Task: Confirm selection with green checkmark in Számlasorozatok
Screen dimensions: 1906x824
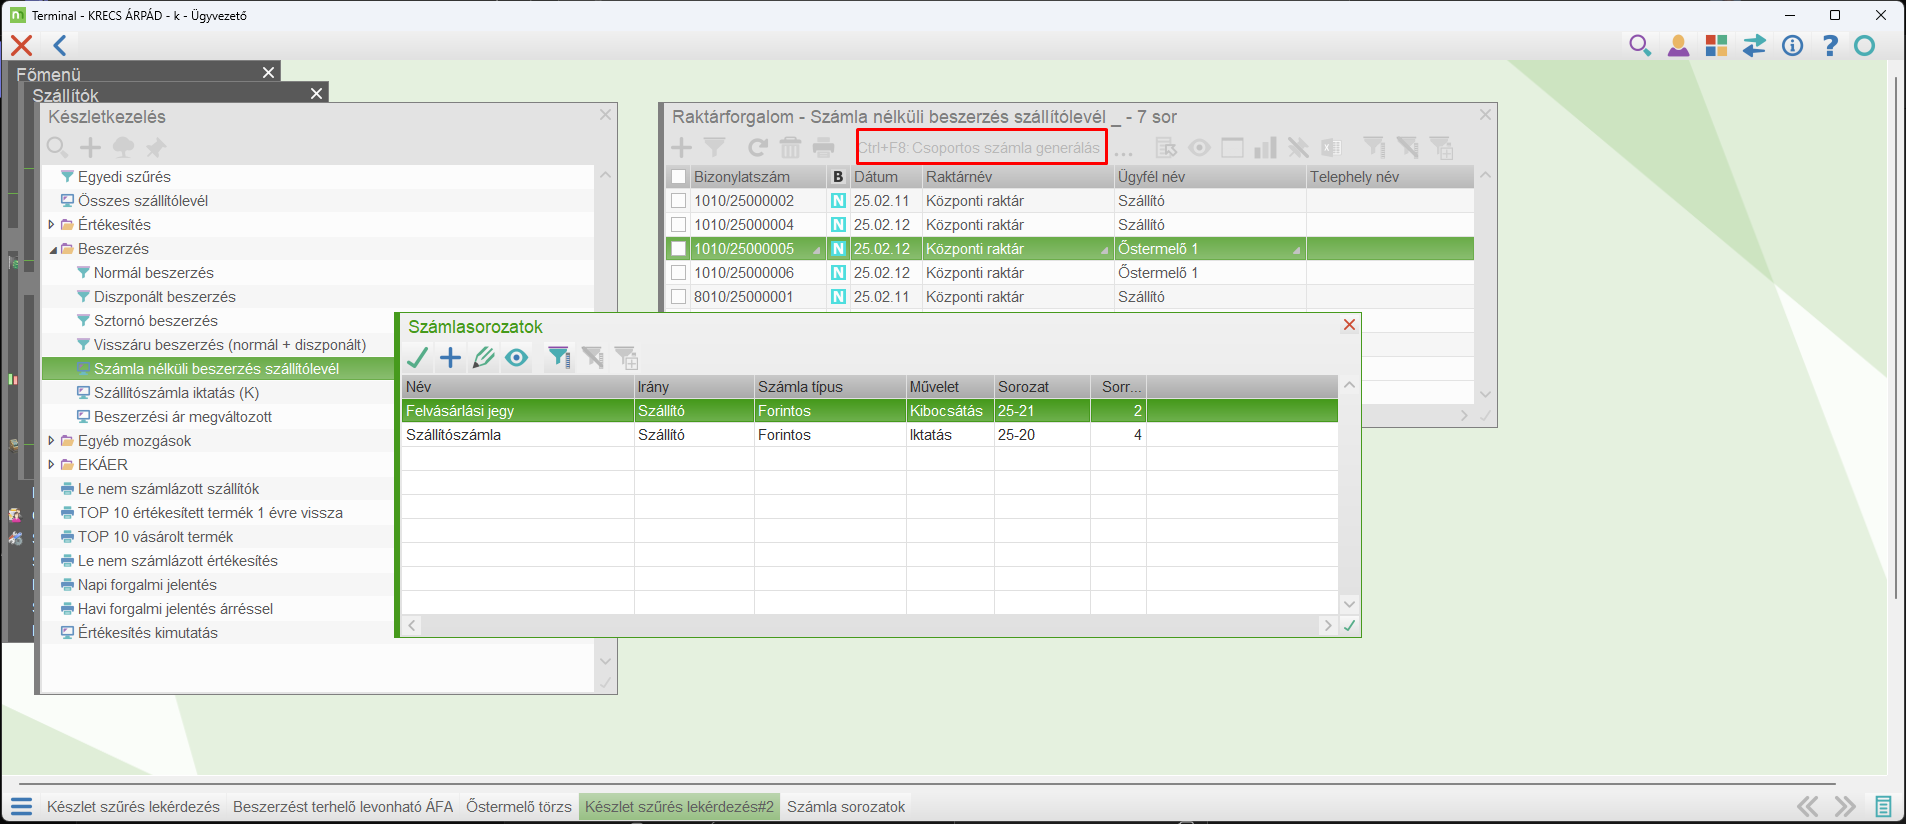Action: tap(418, 357)
